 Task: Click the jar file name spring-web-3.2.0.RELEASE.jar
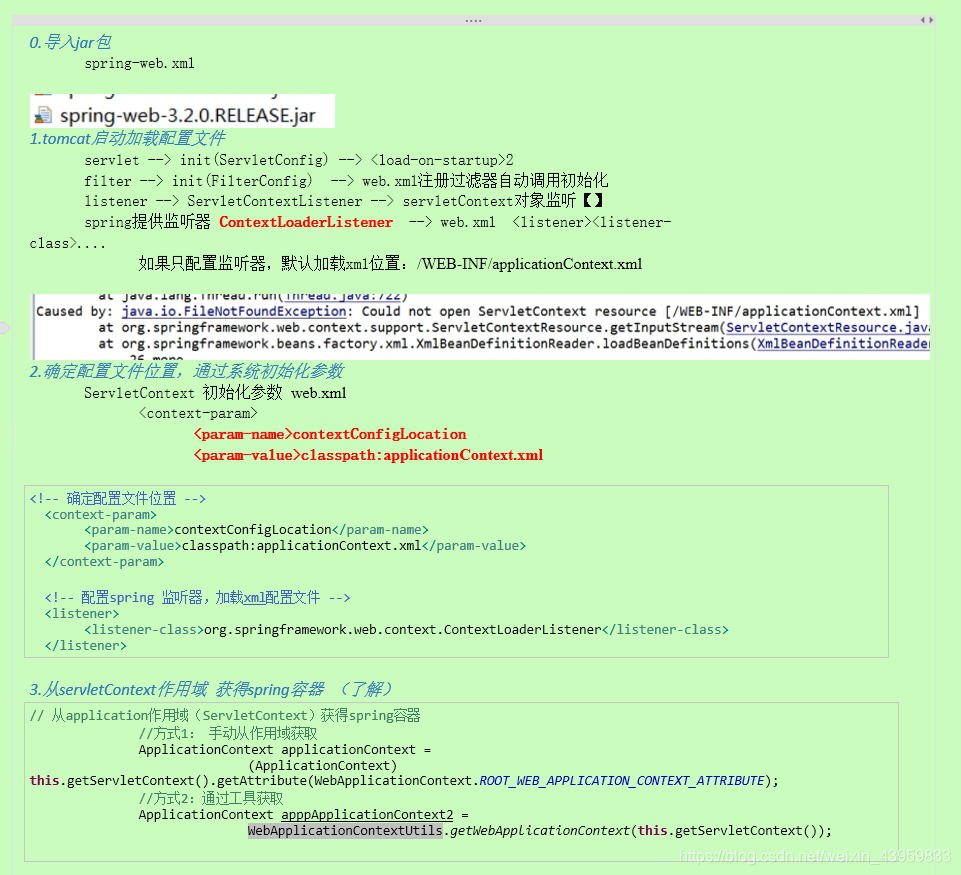(188, 115)
